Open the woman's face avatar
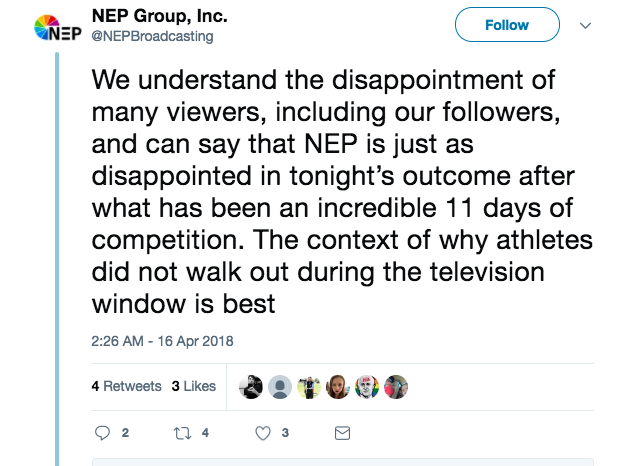Viewport: 629px width, 466px height. point(337,387)
